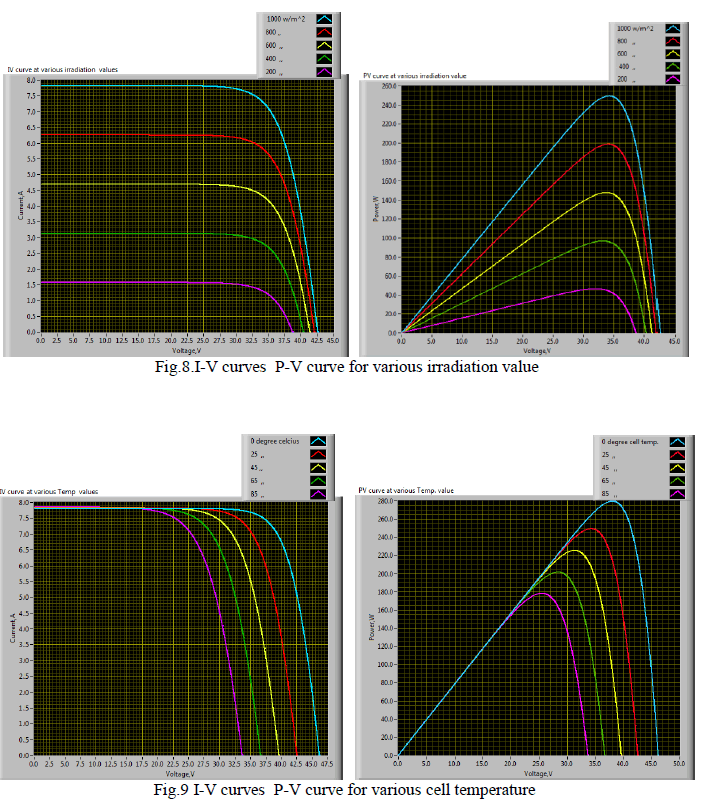Click cyan 0 degree celcius plot icon

(x=320, y=440)
